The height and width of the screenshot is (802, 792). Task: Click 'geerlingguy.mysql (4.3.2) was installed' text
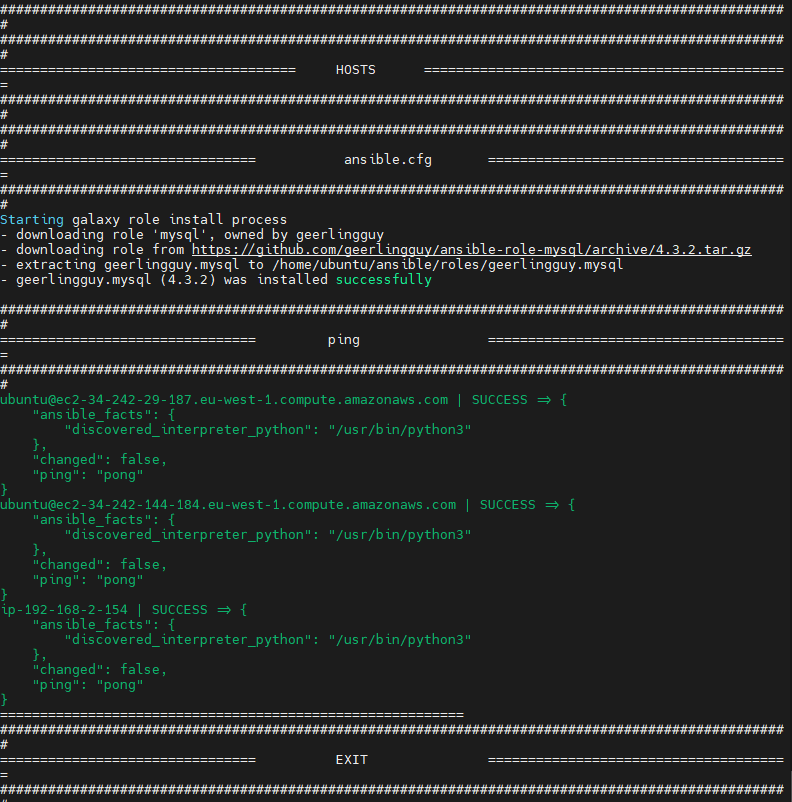pyautogui.click(x=172, y=280)
